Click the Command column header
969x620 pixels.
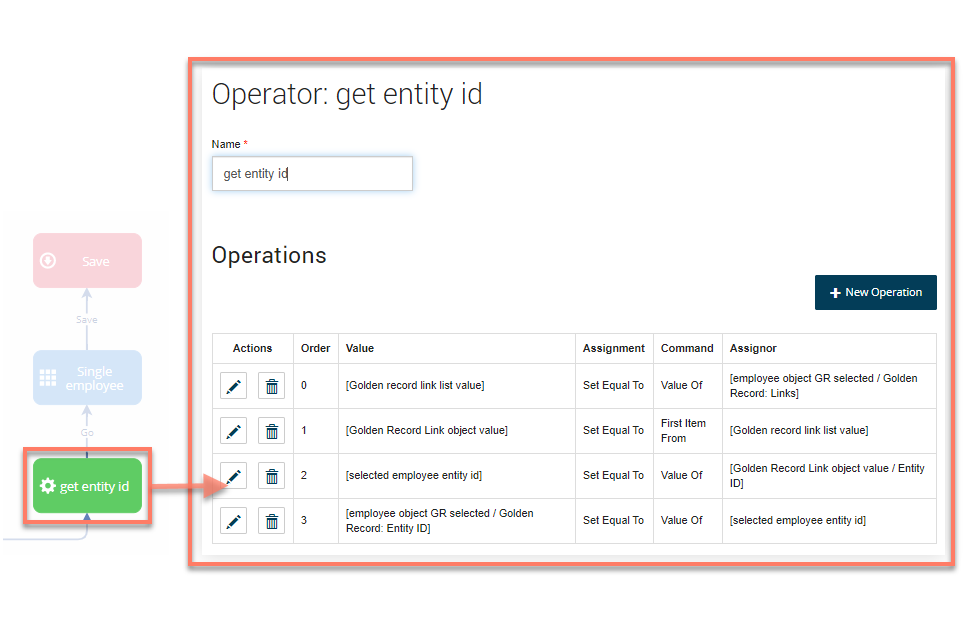coord(687,349)
